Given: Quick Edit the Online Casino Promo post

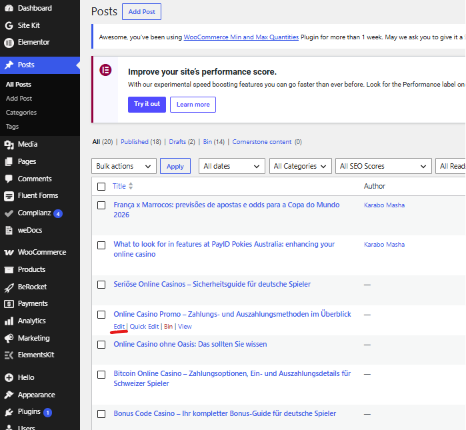Looking at the screenshot, I should (144, 327).
